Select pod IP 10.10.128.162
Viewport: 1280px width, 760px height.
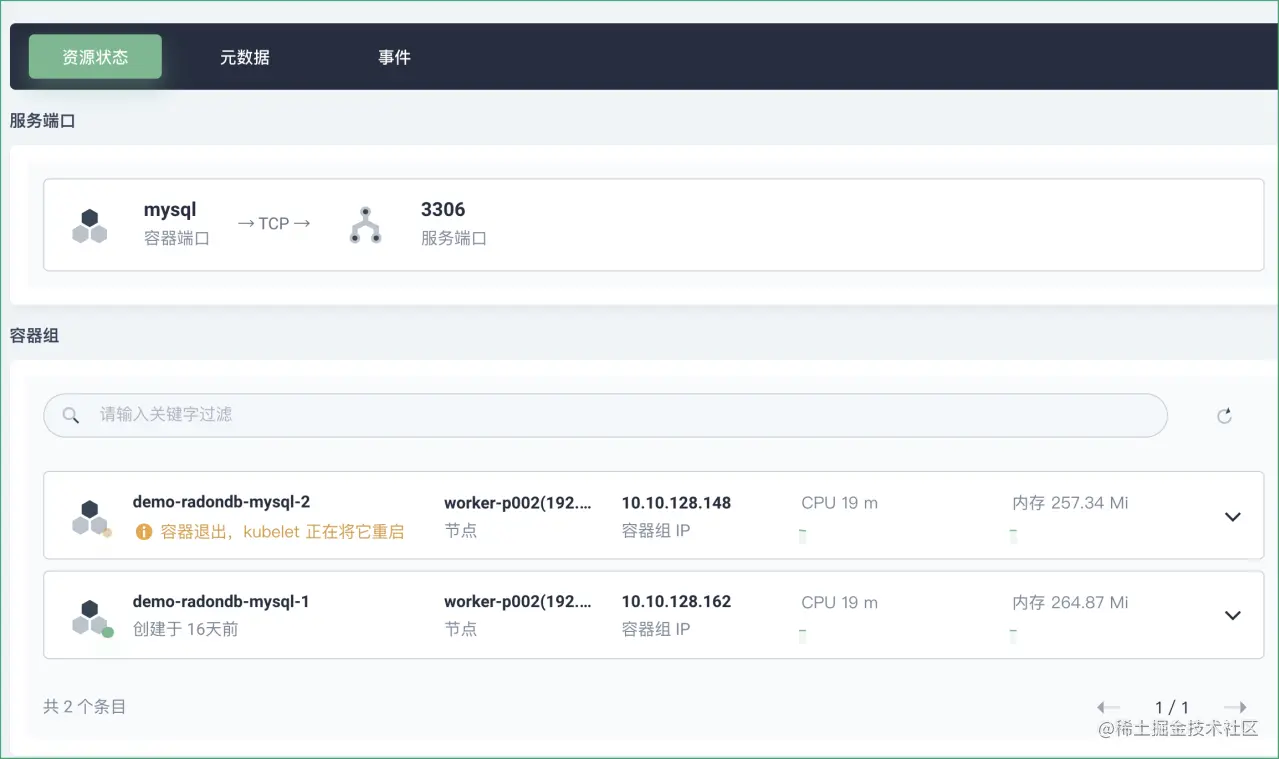[676, 602]
